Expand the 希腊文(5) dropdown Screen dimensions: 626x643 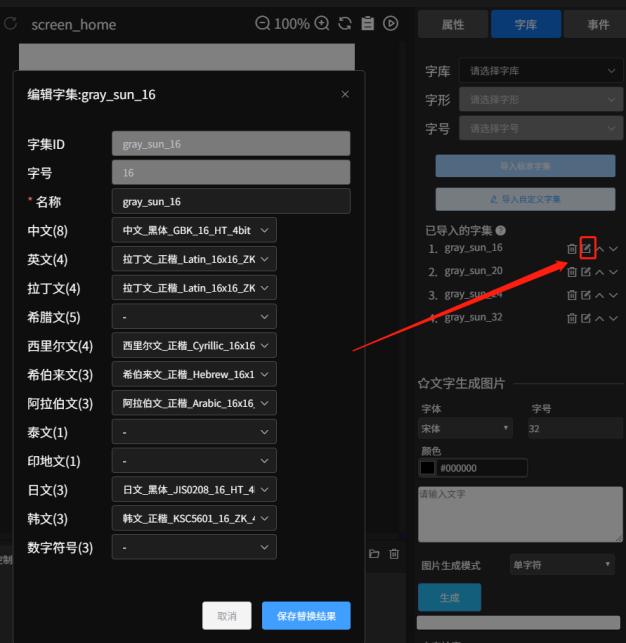[194, 317]
